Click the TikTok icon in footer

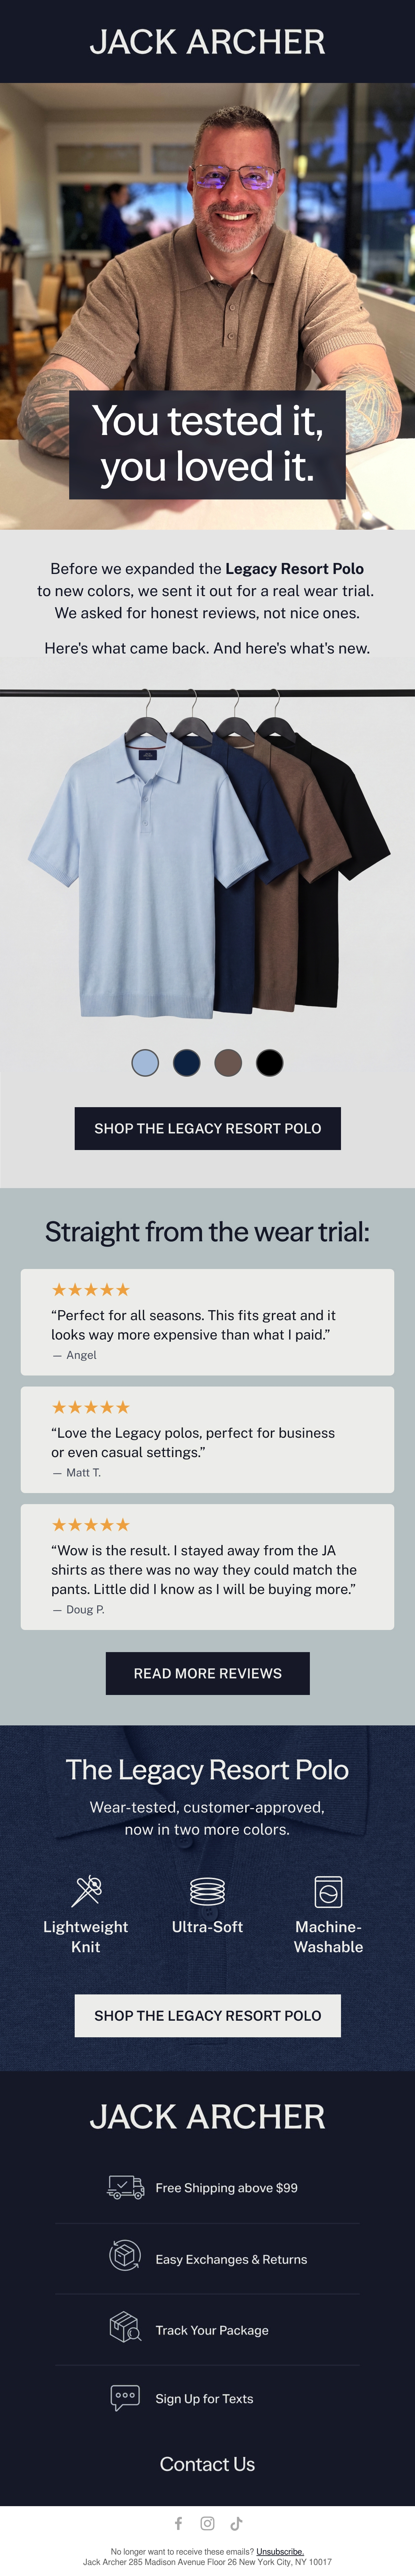(x=236, y=2523)
